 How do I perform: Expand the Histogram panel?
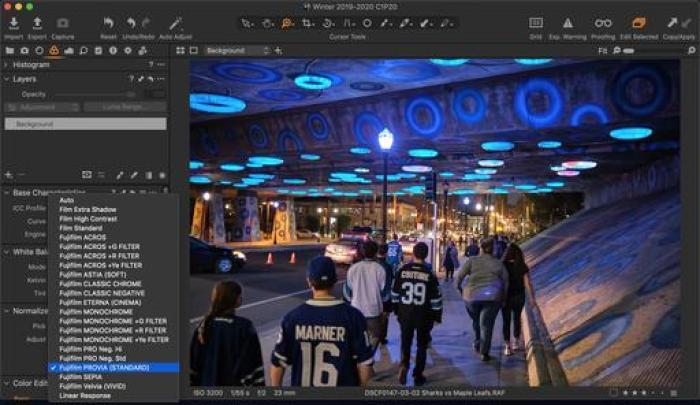[x=6, y=65]
